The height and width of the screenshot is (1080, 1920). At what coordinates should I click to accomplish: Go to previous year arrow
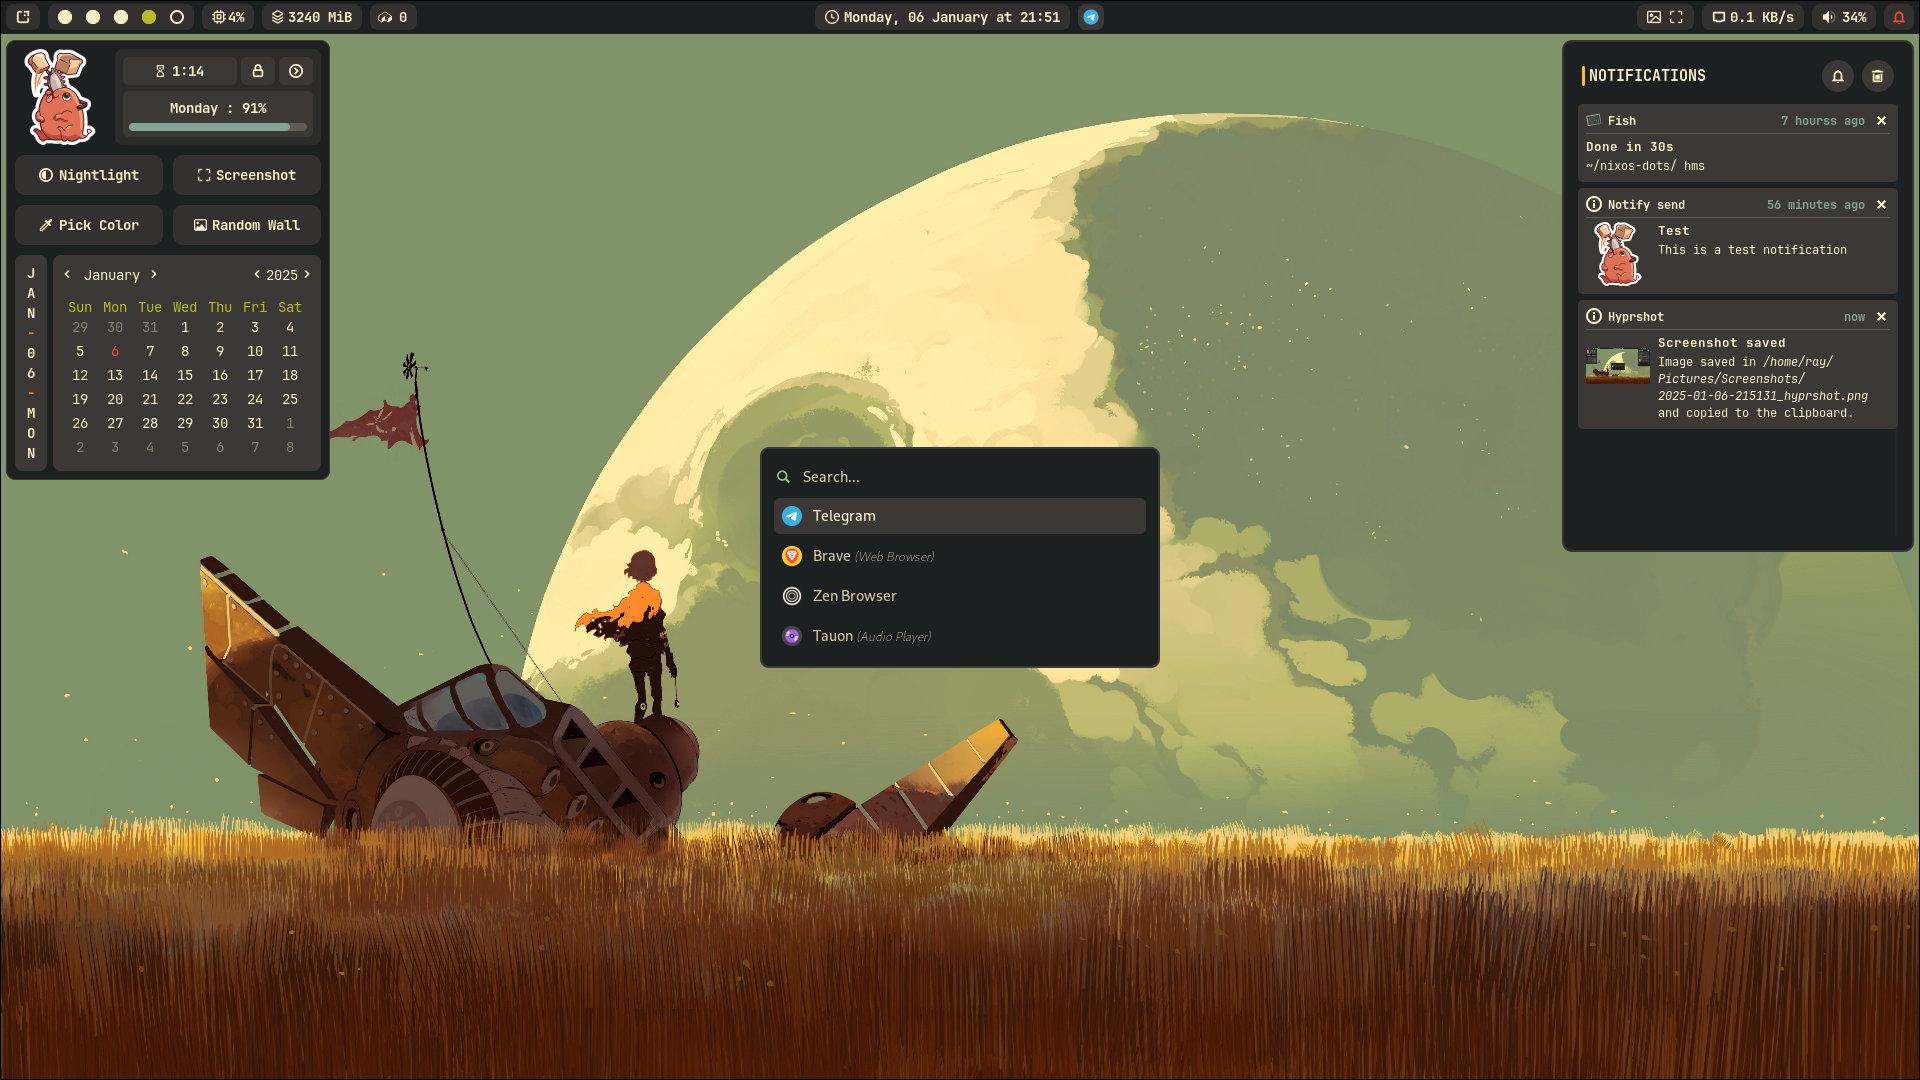pyautogui.click(x=257, y=274)
